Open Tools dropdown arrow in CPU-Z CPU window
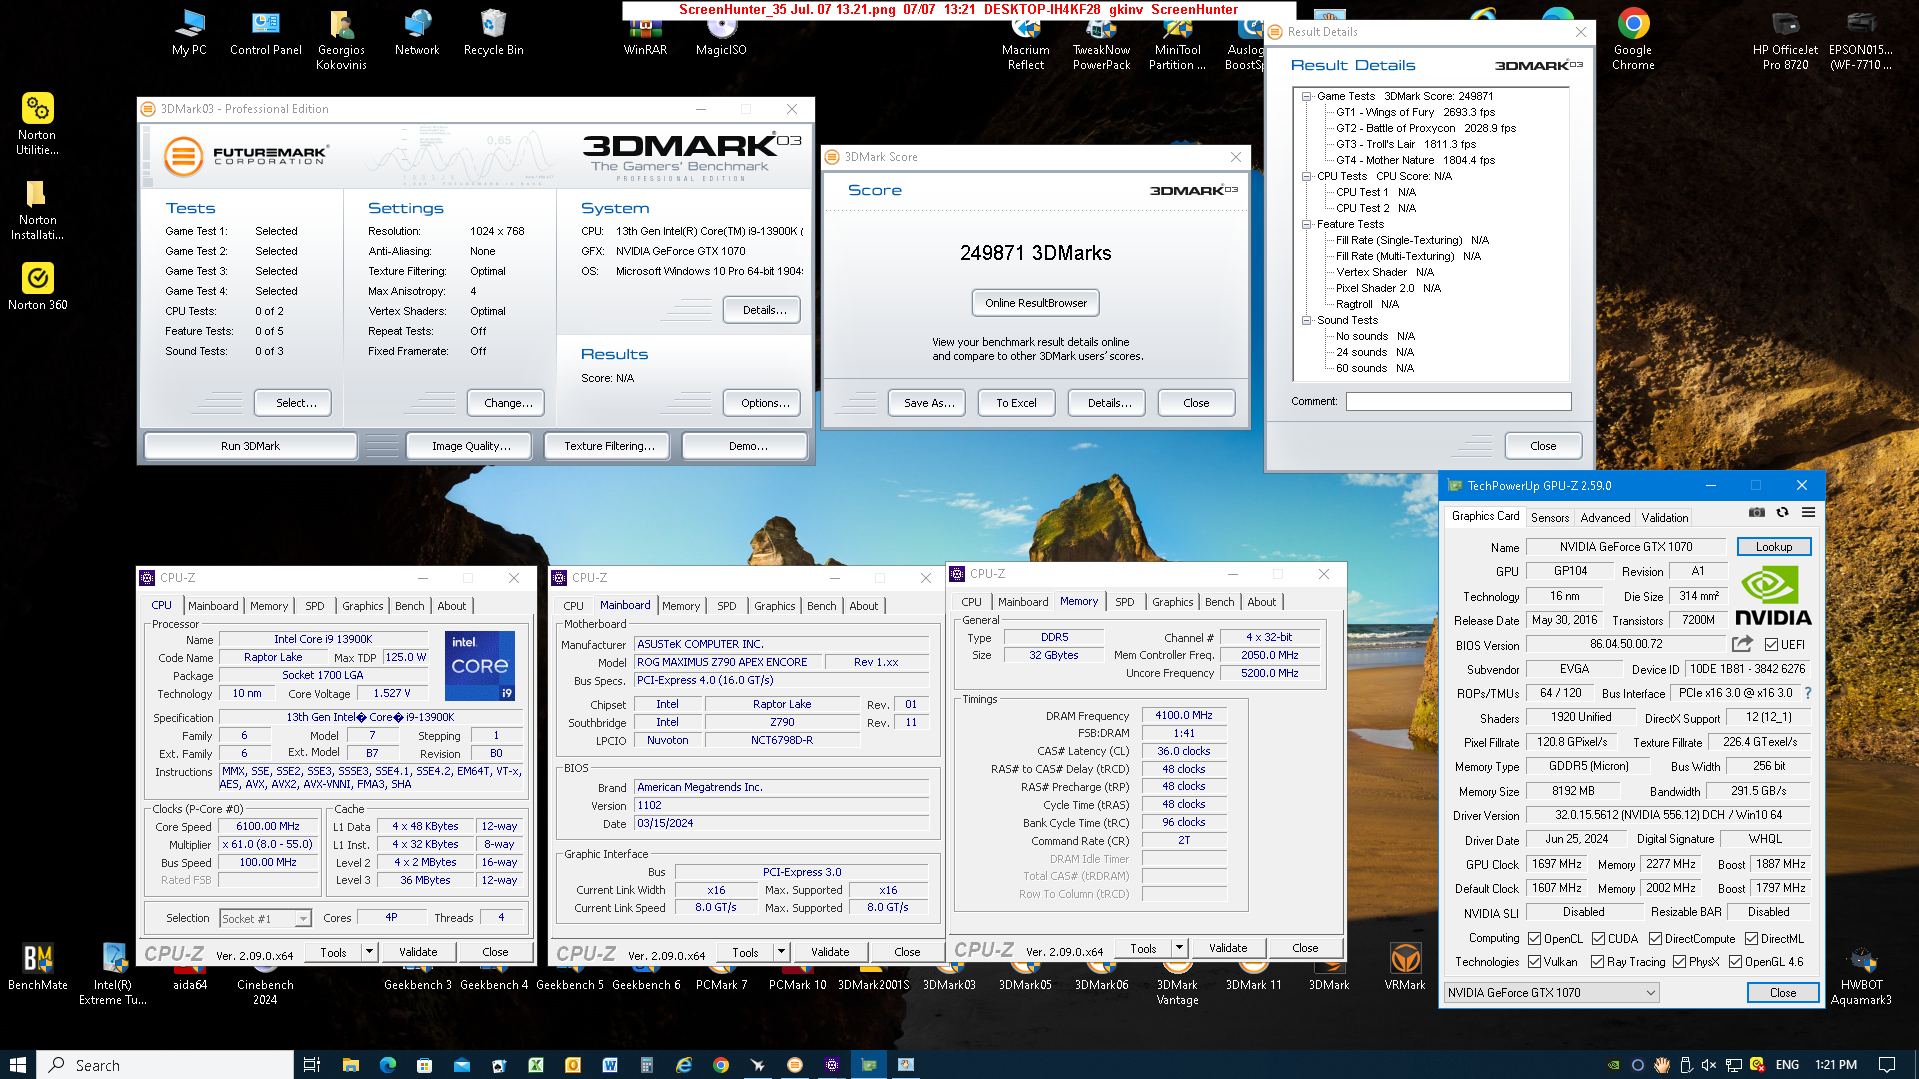The width and height of the screenshot is (1919, 1079). [369, 952]
